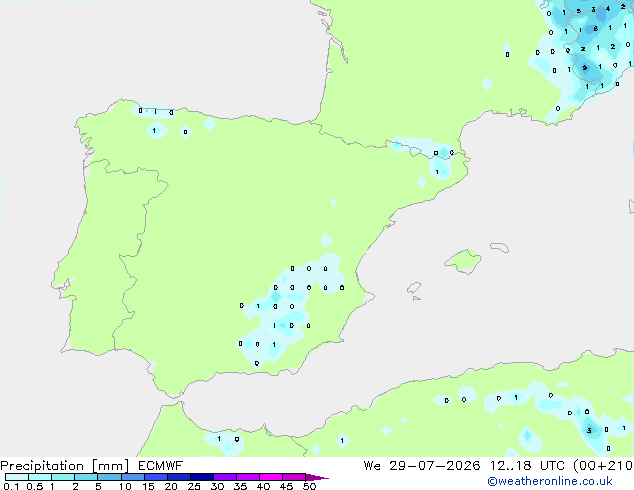
Task: Click the purple arrow tip above 50 mm
Action: (317, 477)
